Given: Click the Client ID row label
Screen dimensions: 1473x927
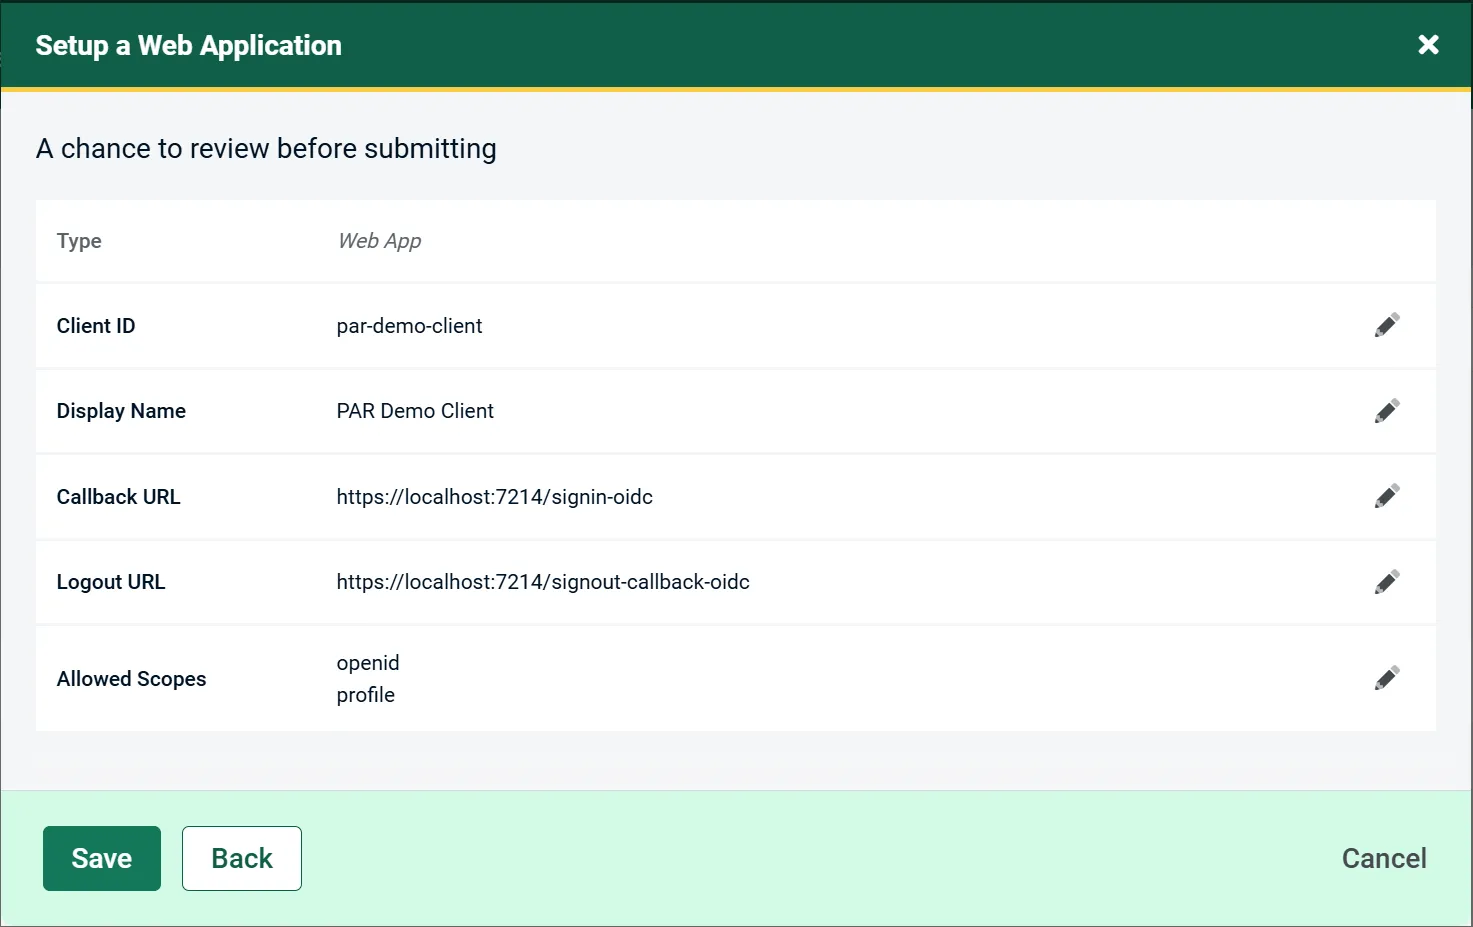Looking at the screenshot, I should [95, 325].
